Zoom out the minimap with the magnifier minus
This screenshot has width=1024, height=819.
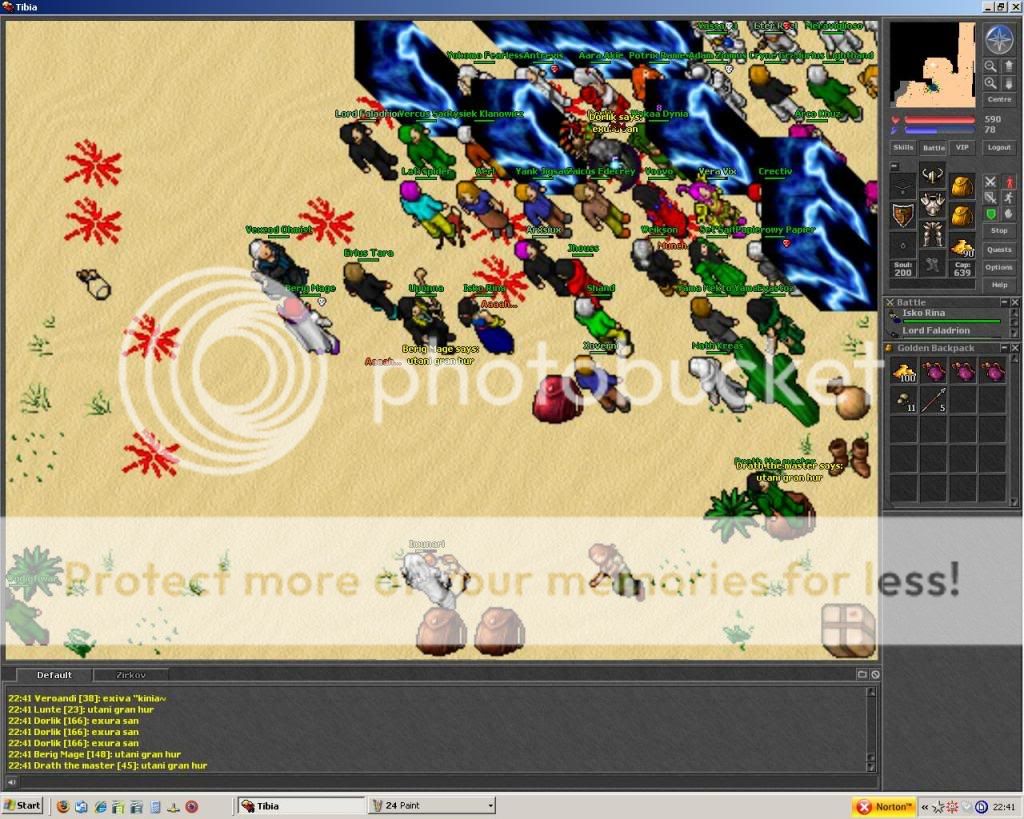coord(991,67)
